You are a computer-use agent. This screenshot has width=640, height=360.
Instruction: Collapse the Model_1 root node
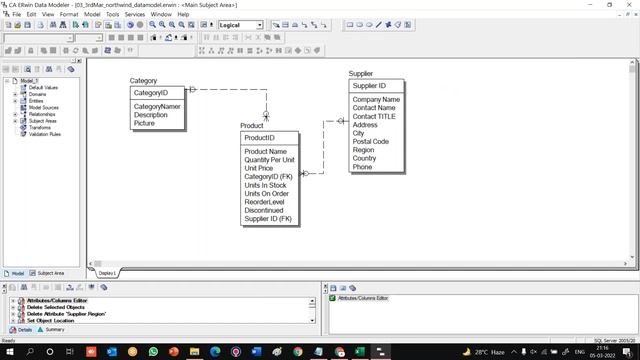point(7,81)
